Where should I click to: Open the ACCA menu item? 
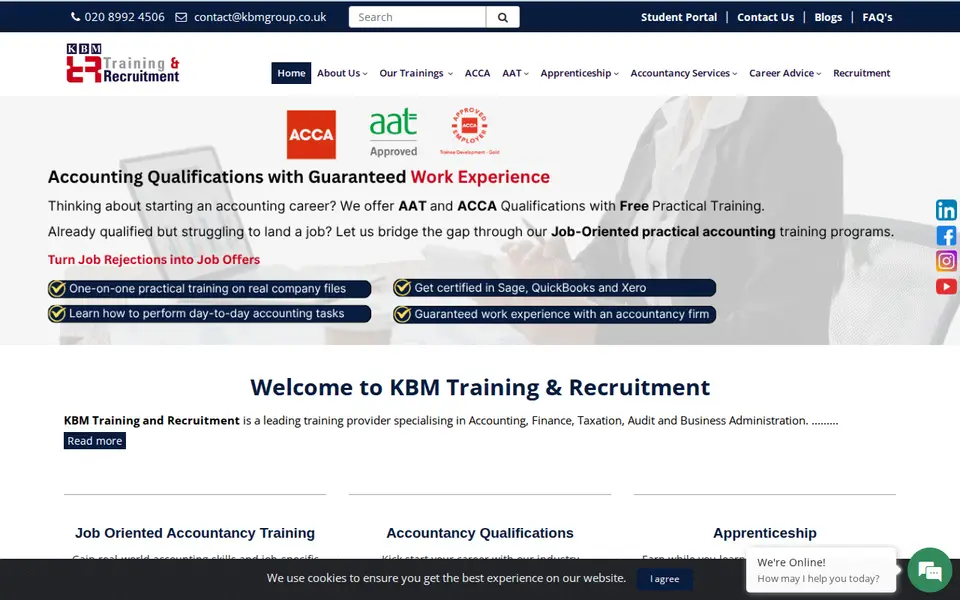pos(477,73)
